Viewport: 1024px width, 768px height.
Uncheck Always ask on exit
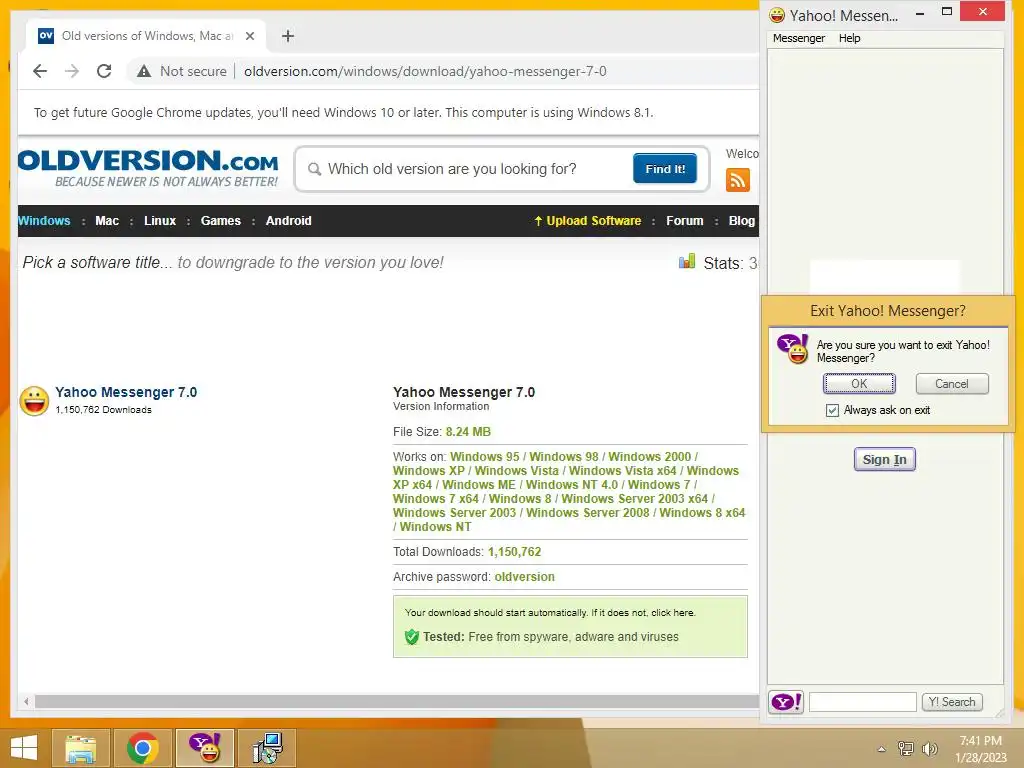tap(832, 410)
